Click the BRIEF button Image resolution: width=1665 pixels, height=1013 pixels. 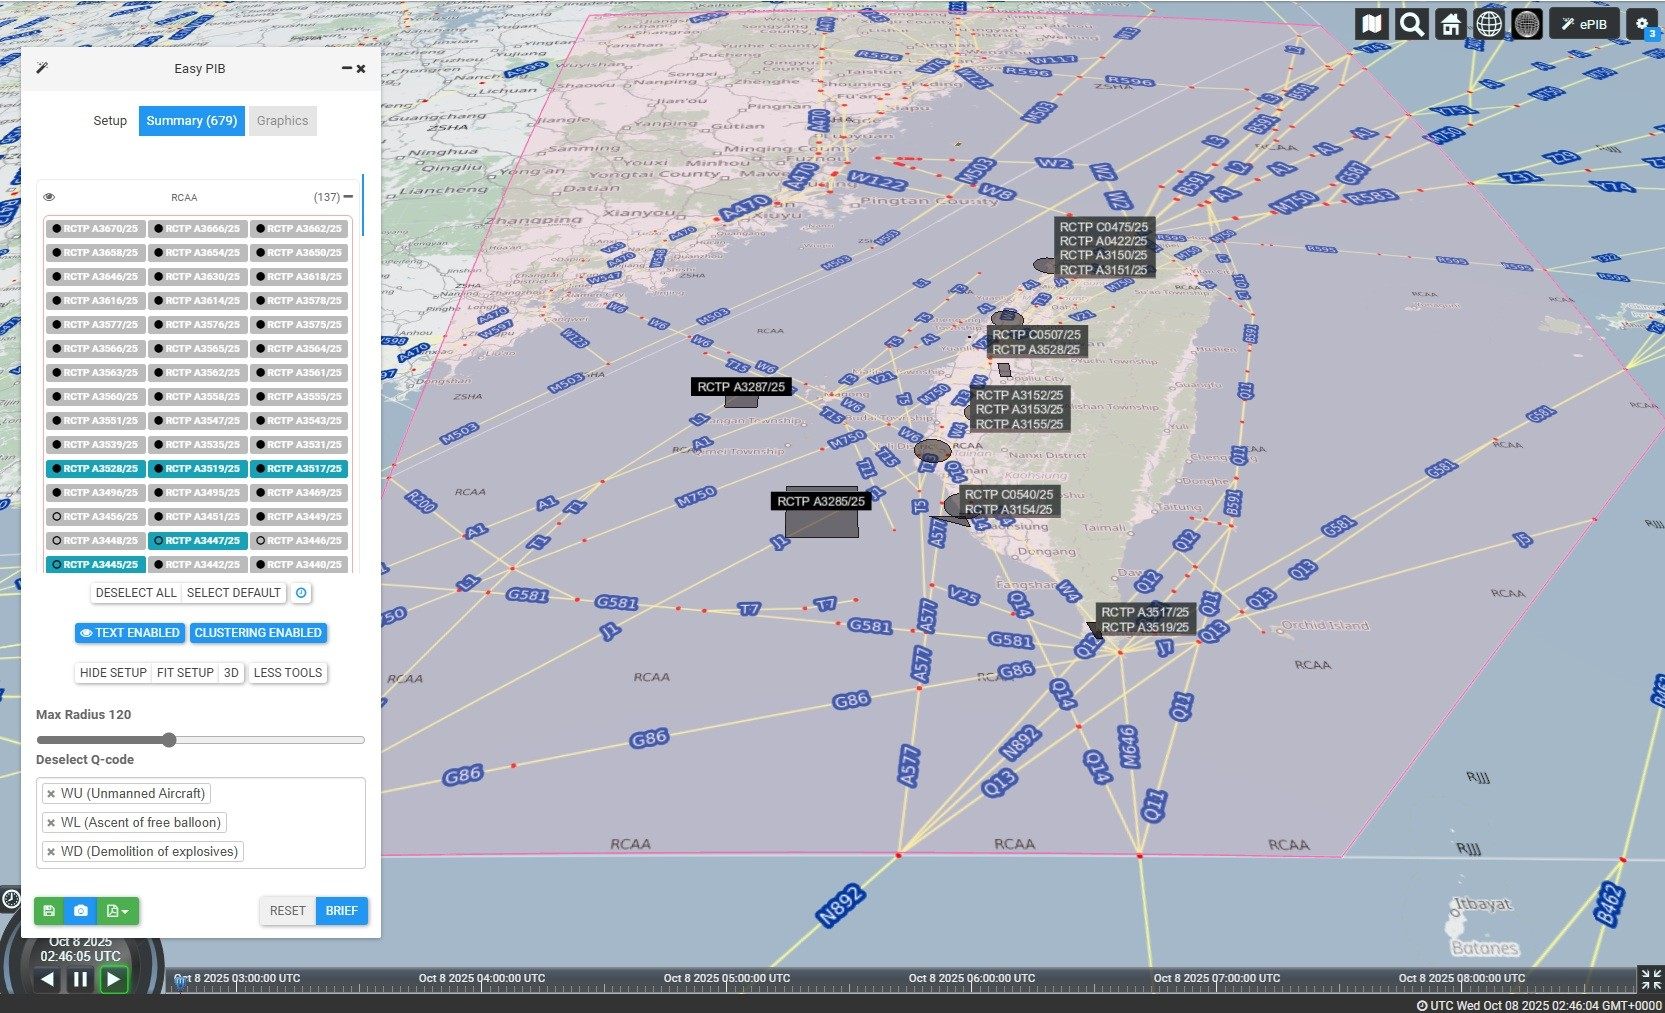pos(341,911)
